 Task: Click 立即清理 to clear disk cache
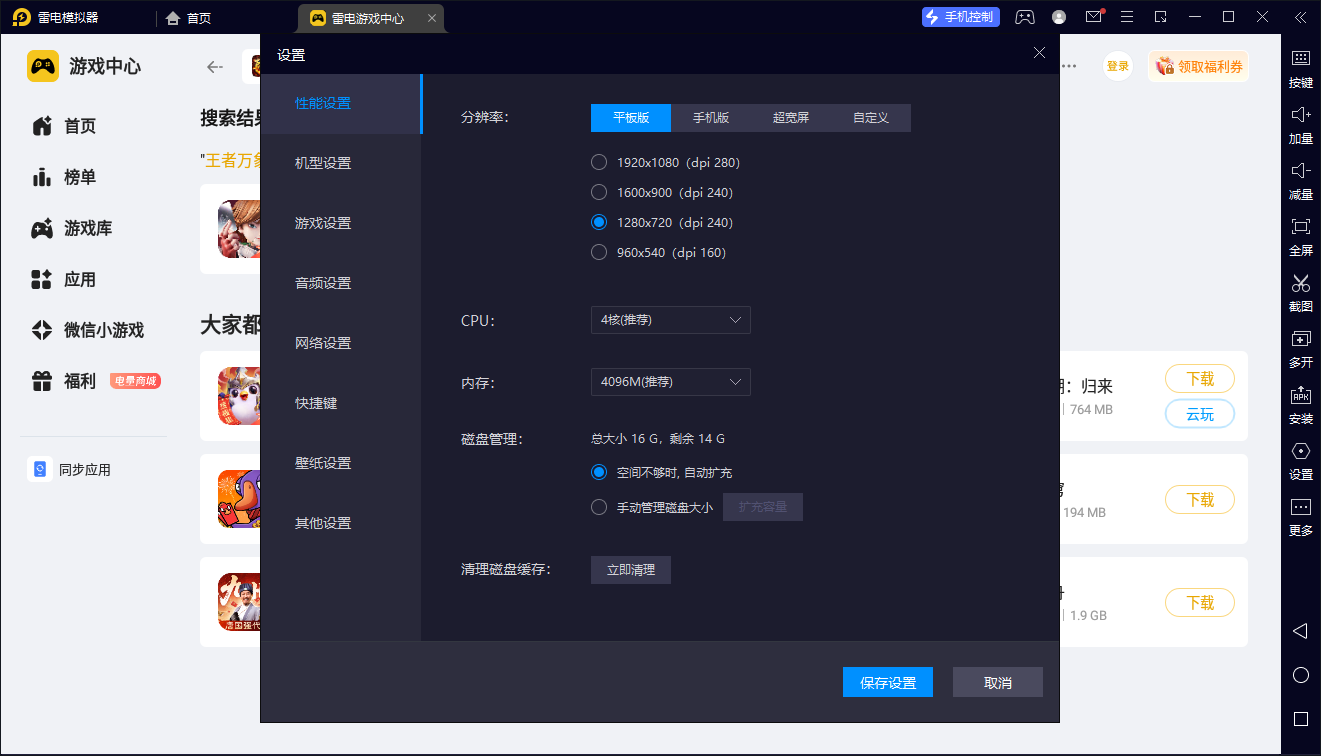coord(631,570)
